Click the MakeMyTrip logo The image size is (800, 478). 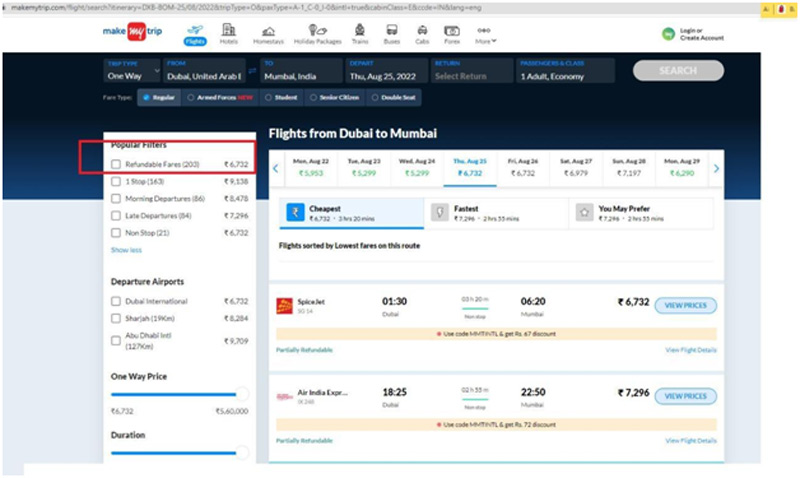point(133,32)
